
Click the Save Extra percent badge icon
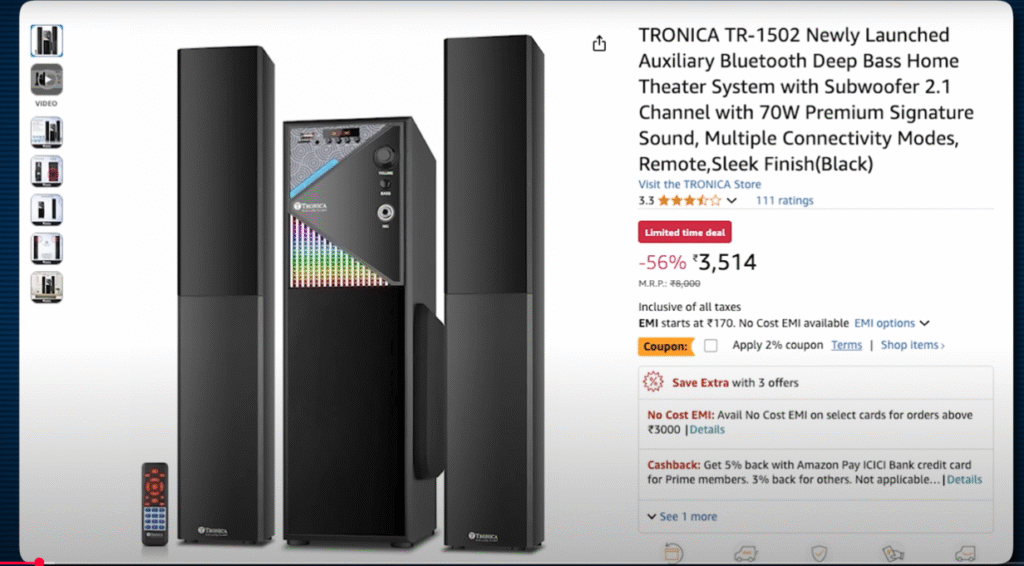[x=653, y=382]
